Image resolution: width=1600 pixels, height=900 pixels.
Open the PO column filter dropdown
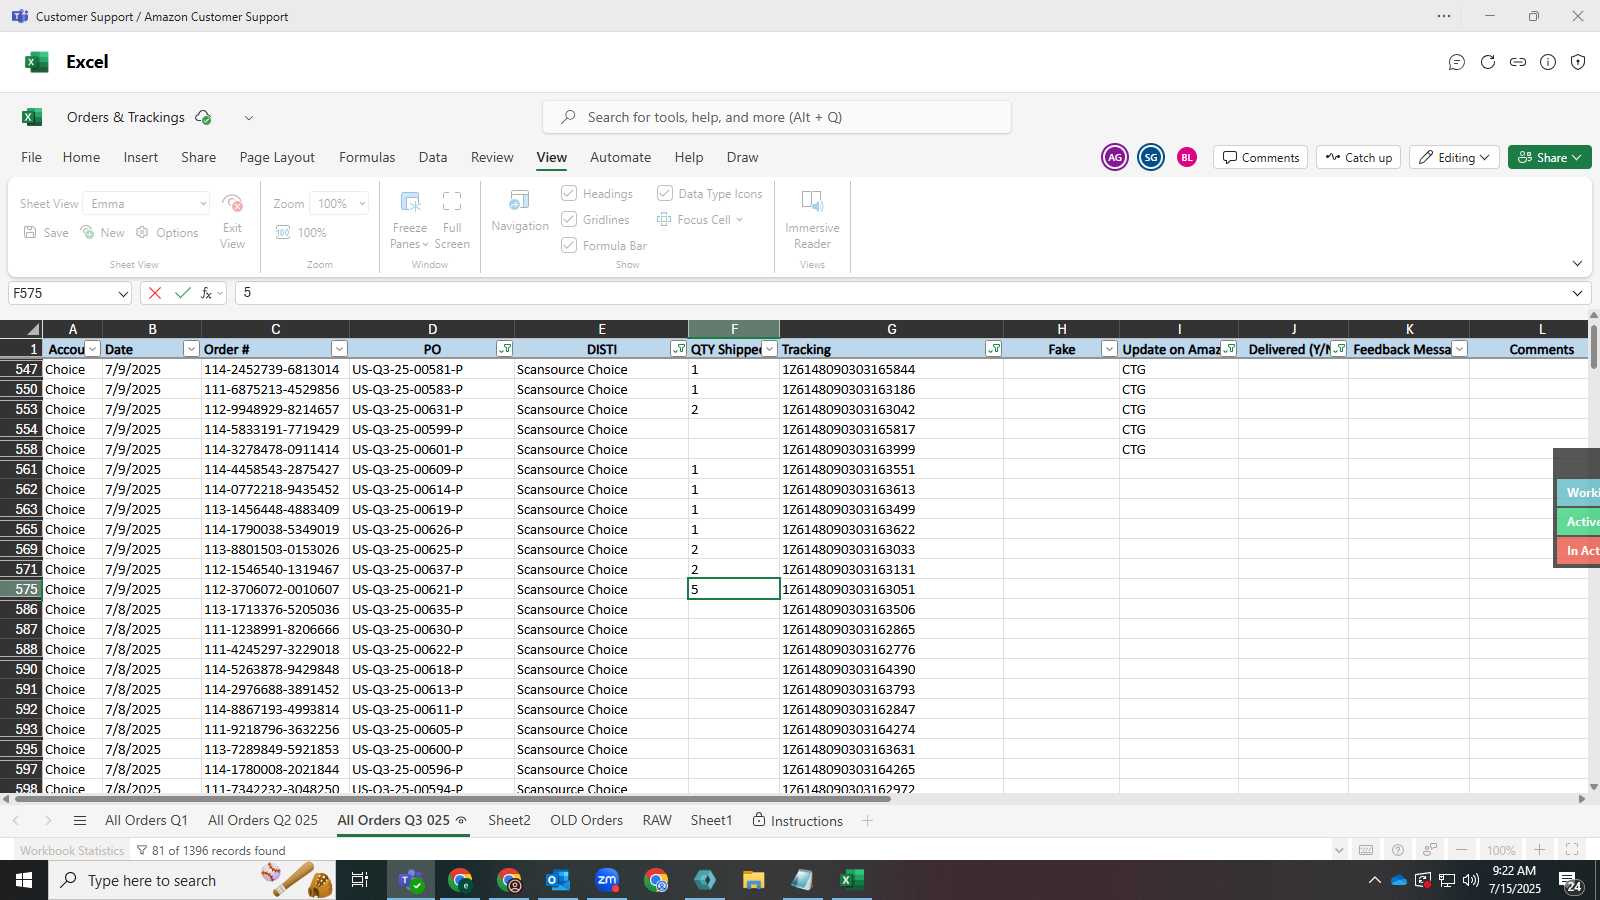click(x=505, y=349)
